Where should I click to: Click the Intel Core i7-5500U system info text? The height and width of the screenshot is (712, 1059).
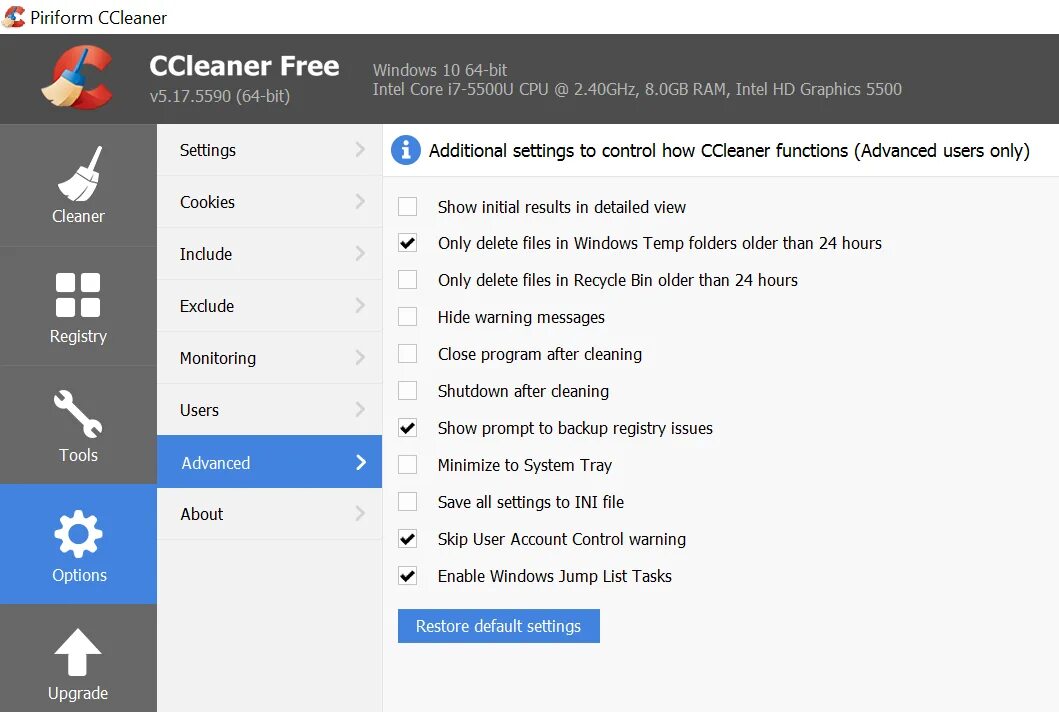click(x=637, y=89)
